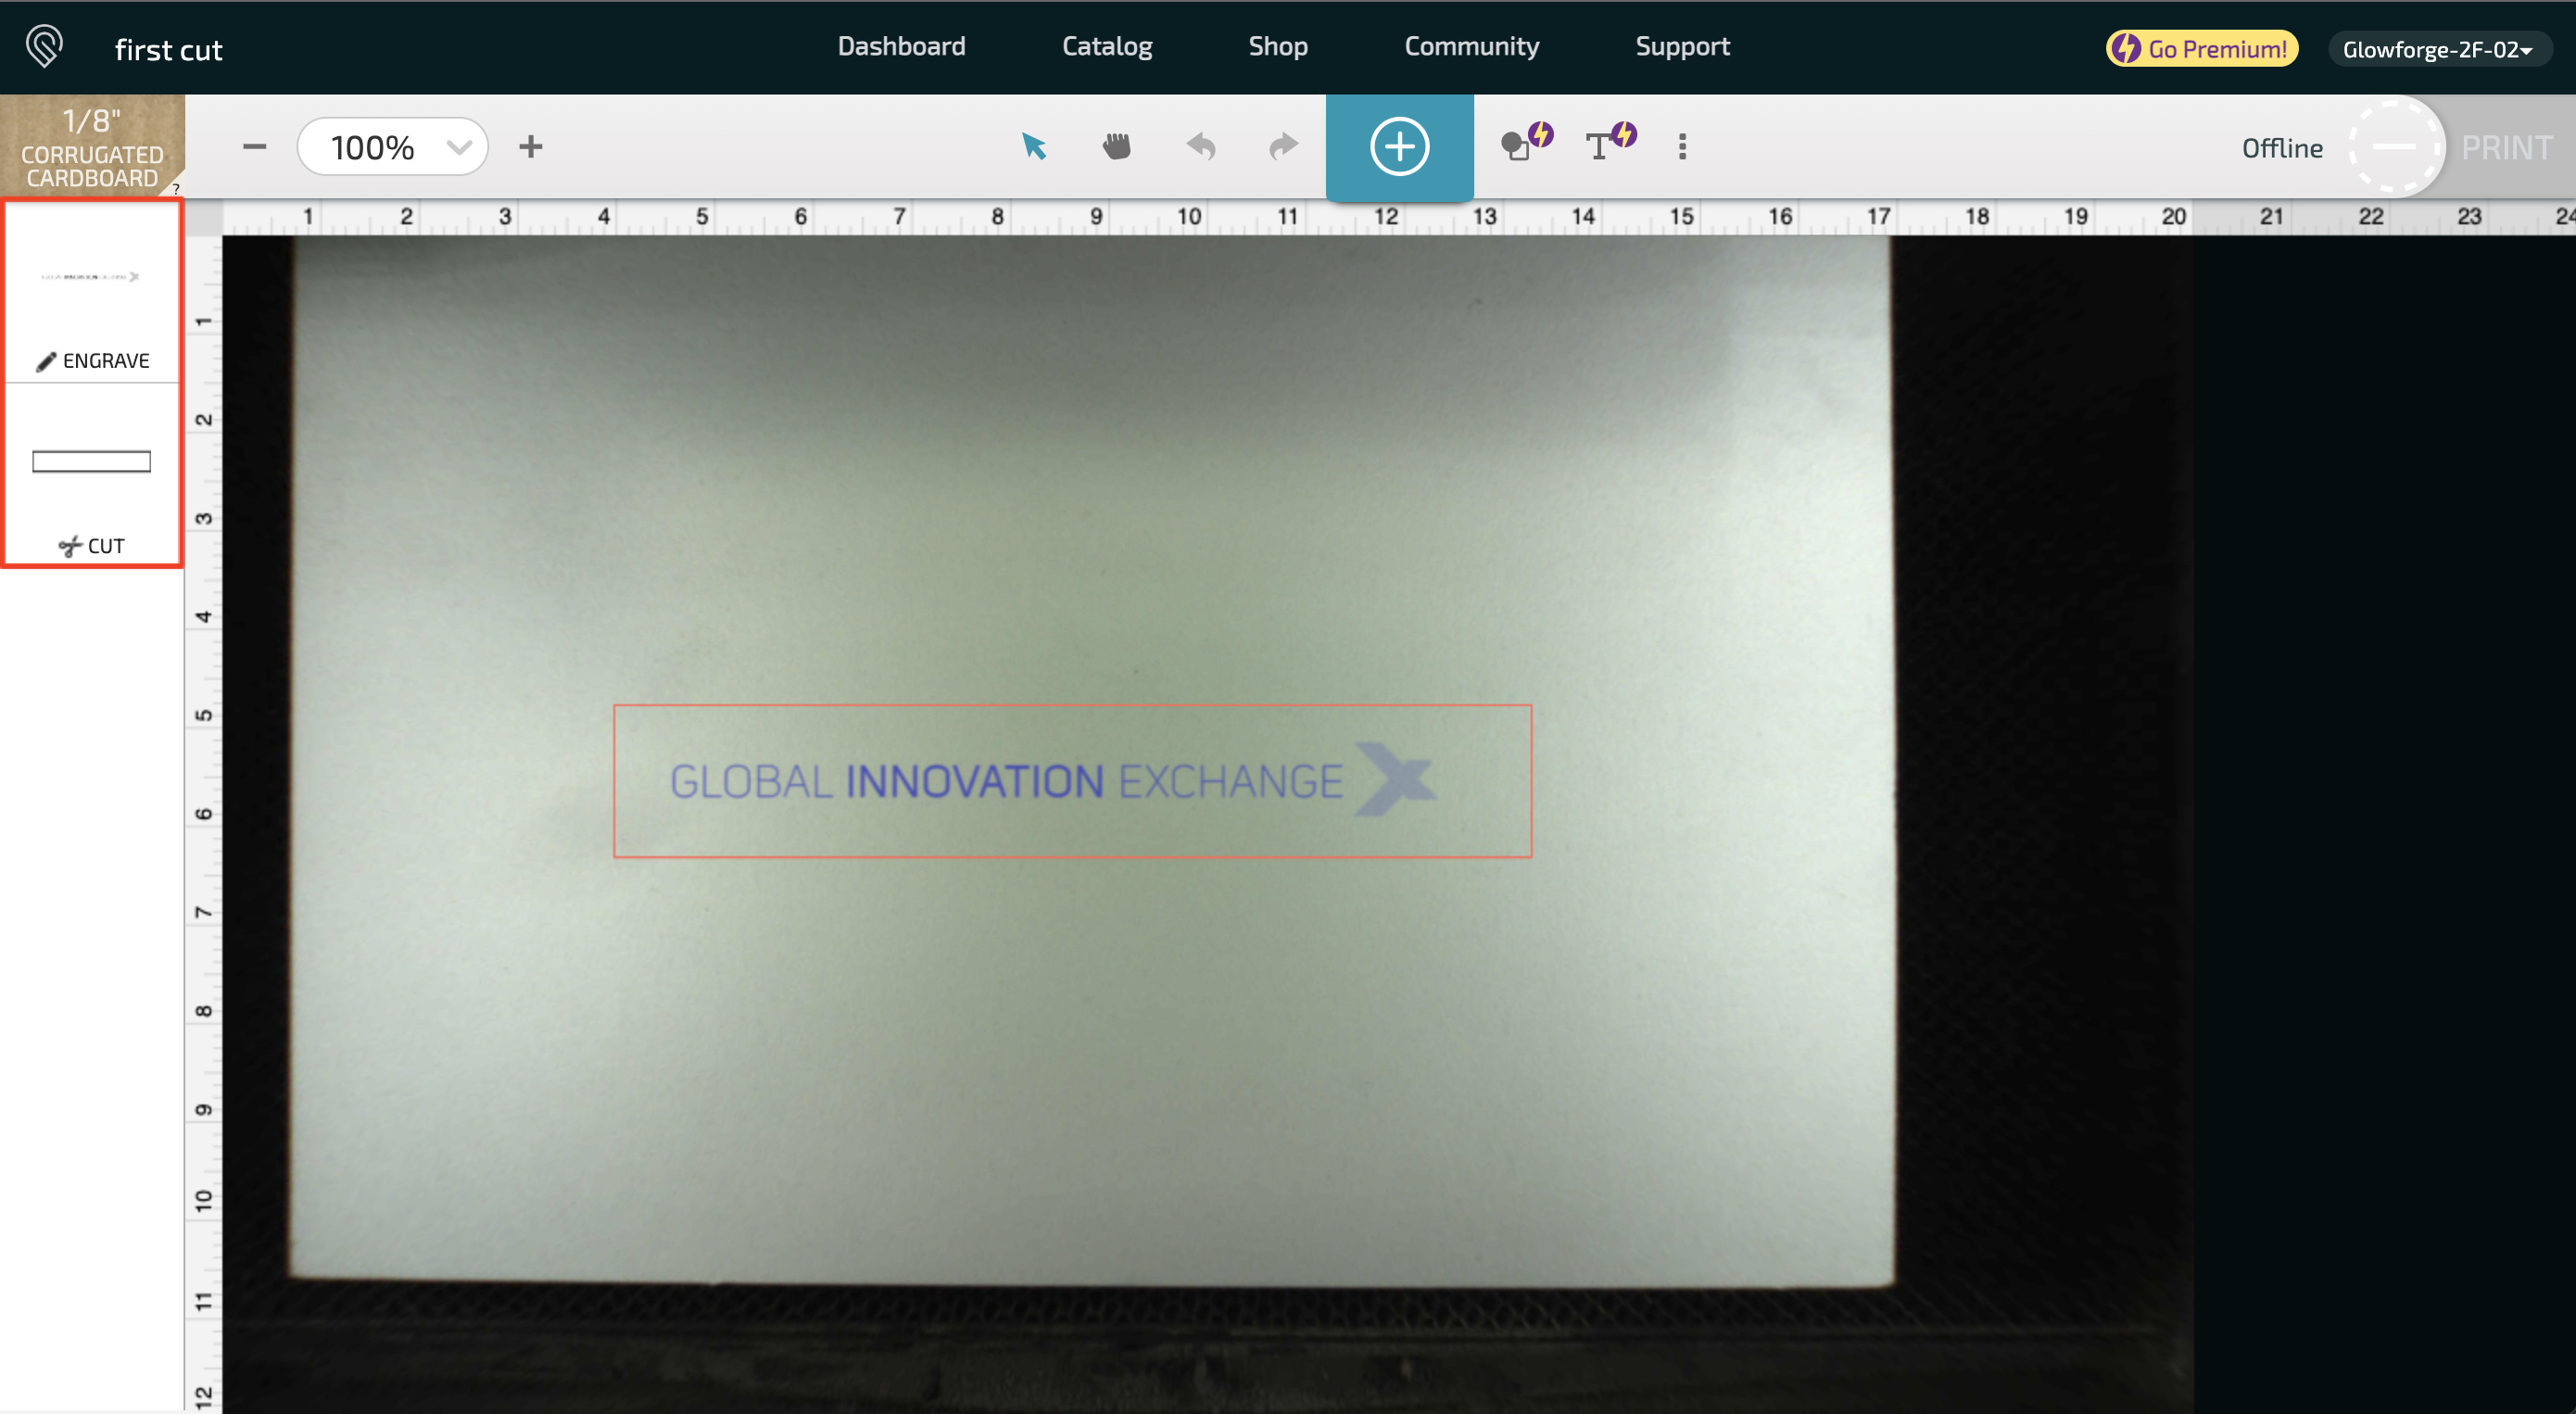This screenshot has height=1414, width=2576.
Task: Click the CUT step label
Action: tap(92, 546)
